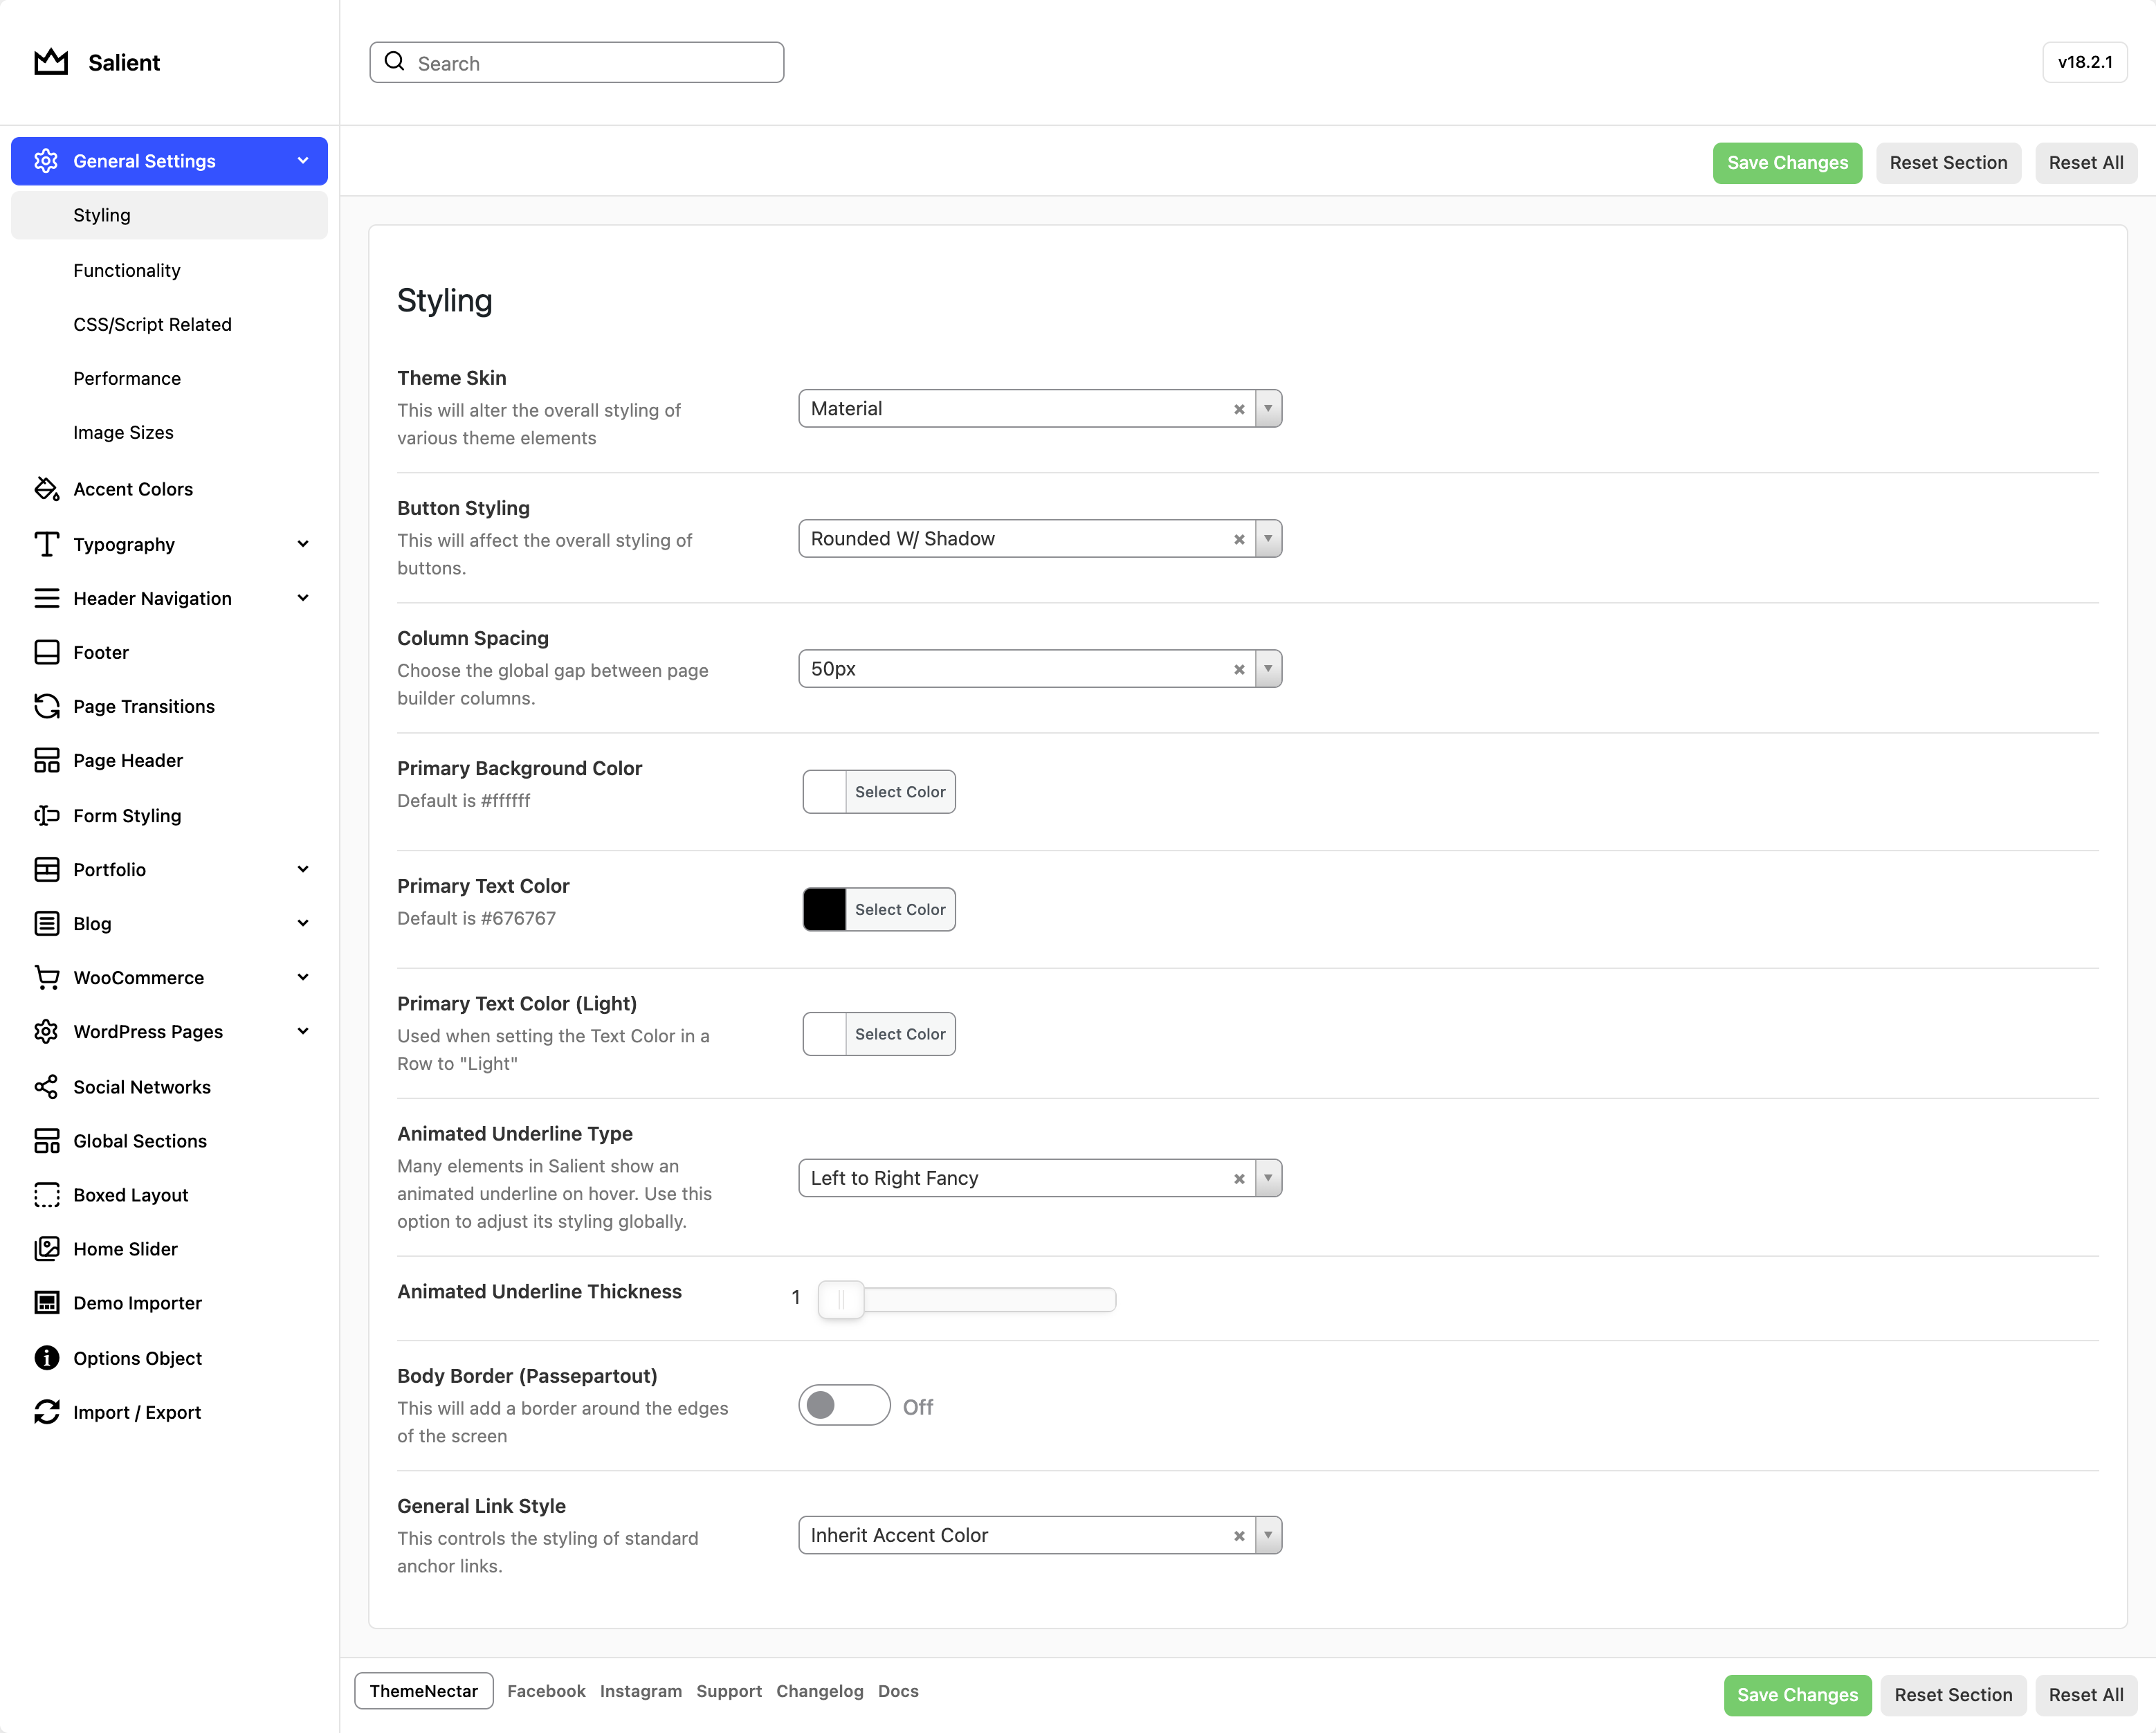Click the Search input field
The image size is (2156, 1733).
pyautogui.click(x=577, y=62)
